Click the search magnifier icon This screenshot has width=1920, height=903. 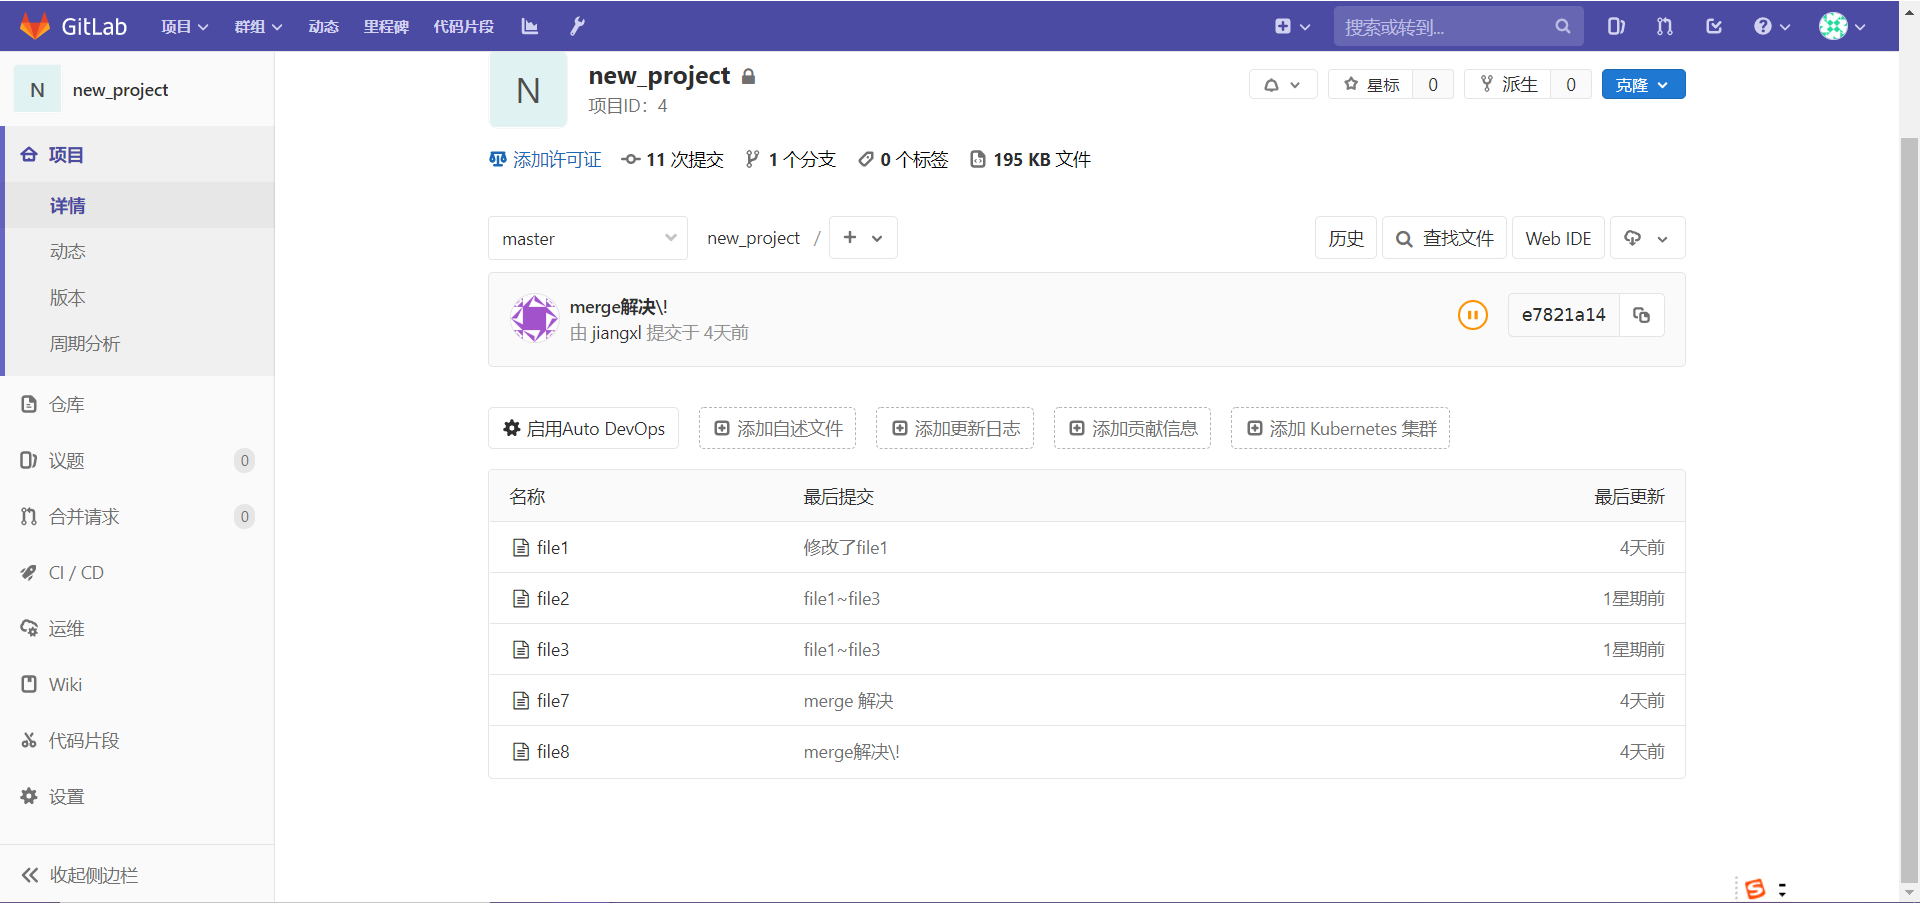point(1562,27)
